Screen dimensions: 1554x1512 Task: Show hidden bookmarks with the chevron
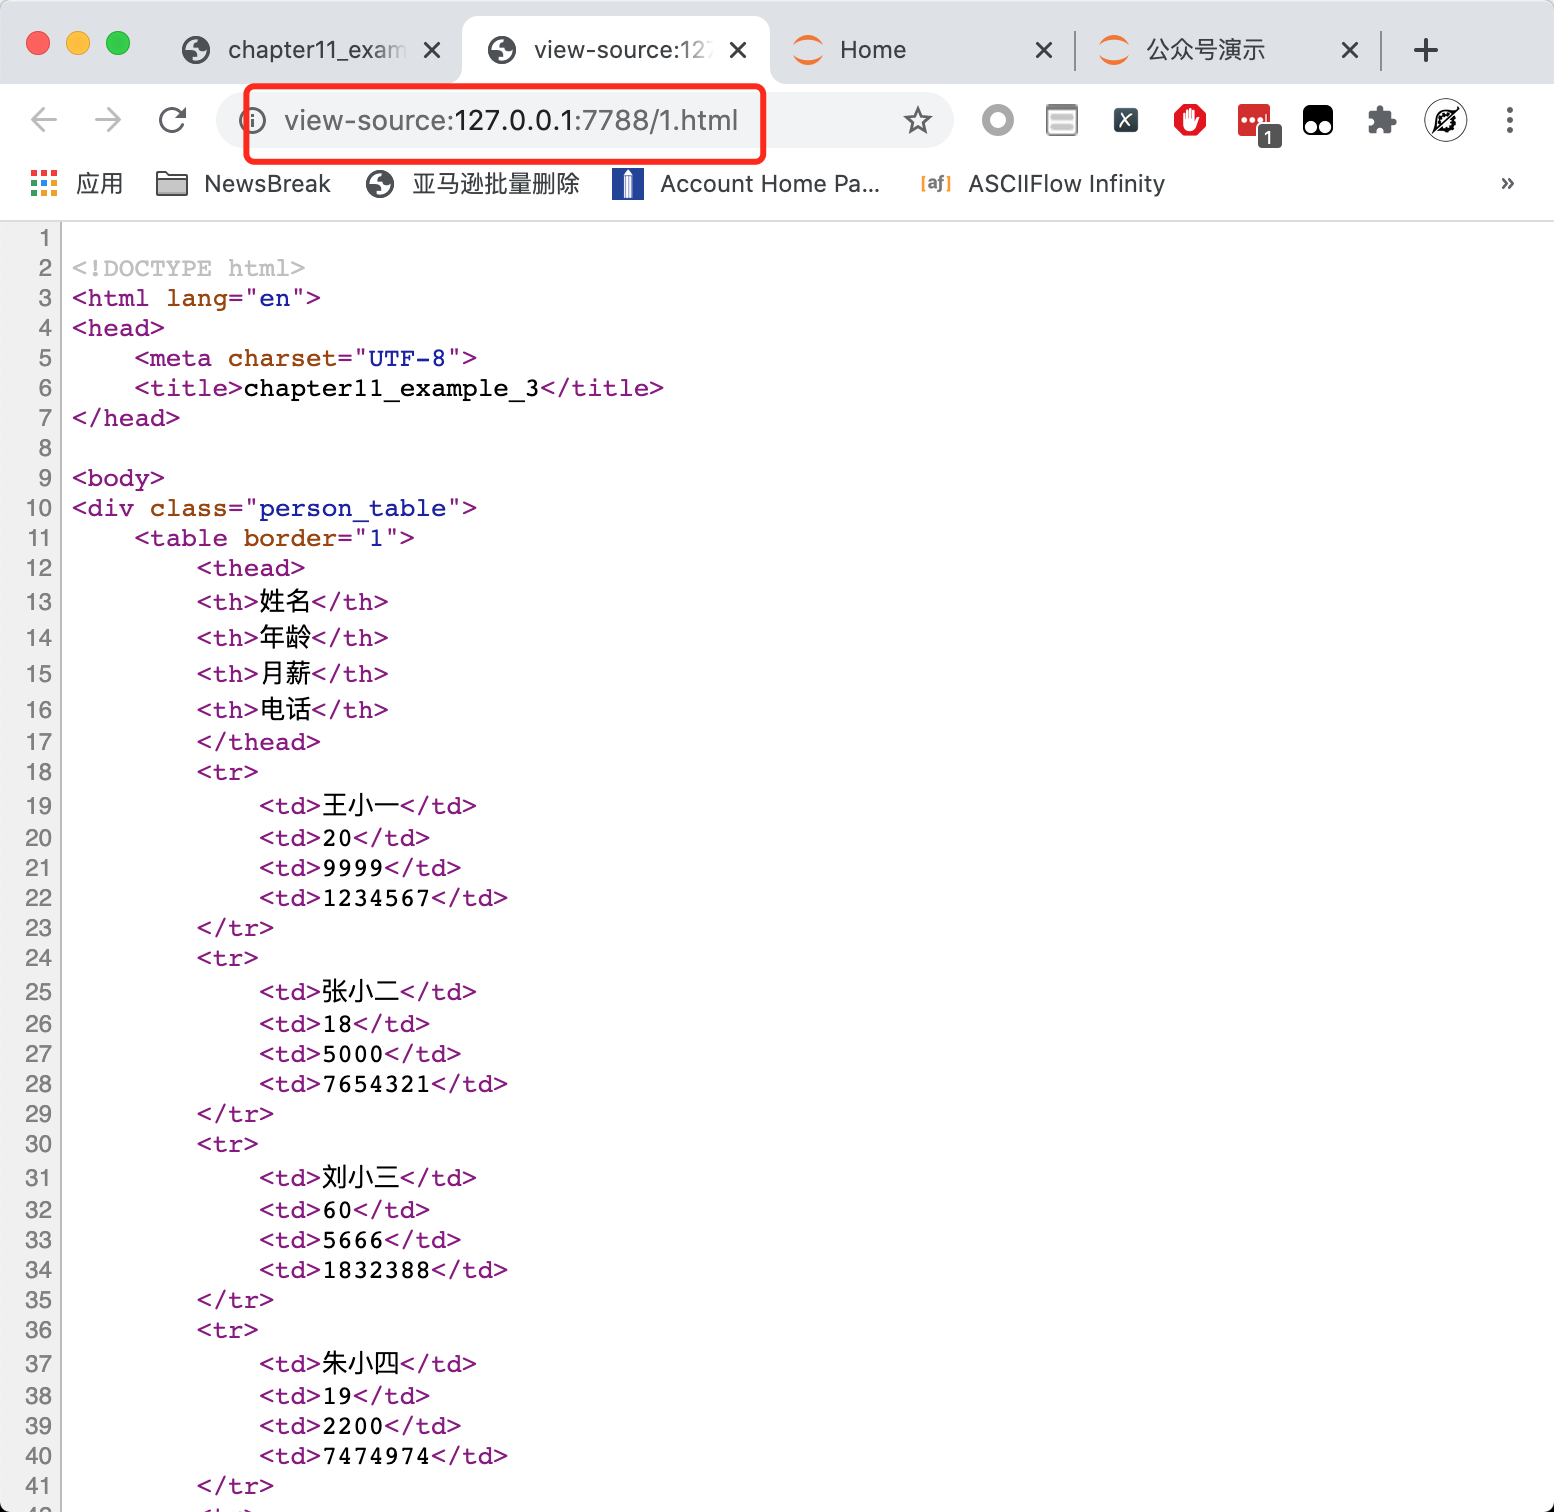click(x=1507, y=183)
